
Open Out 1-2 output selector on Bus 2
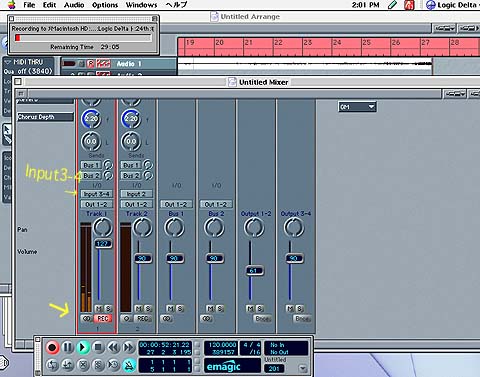(x=216, y=204)
